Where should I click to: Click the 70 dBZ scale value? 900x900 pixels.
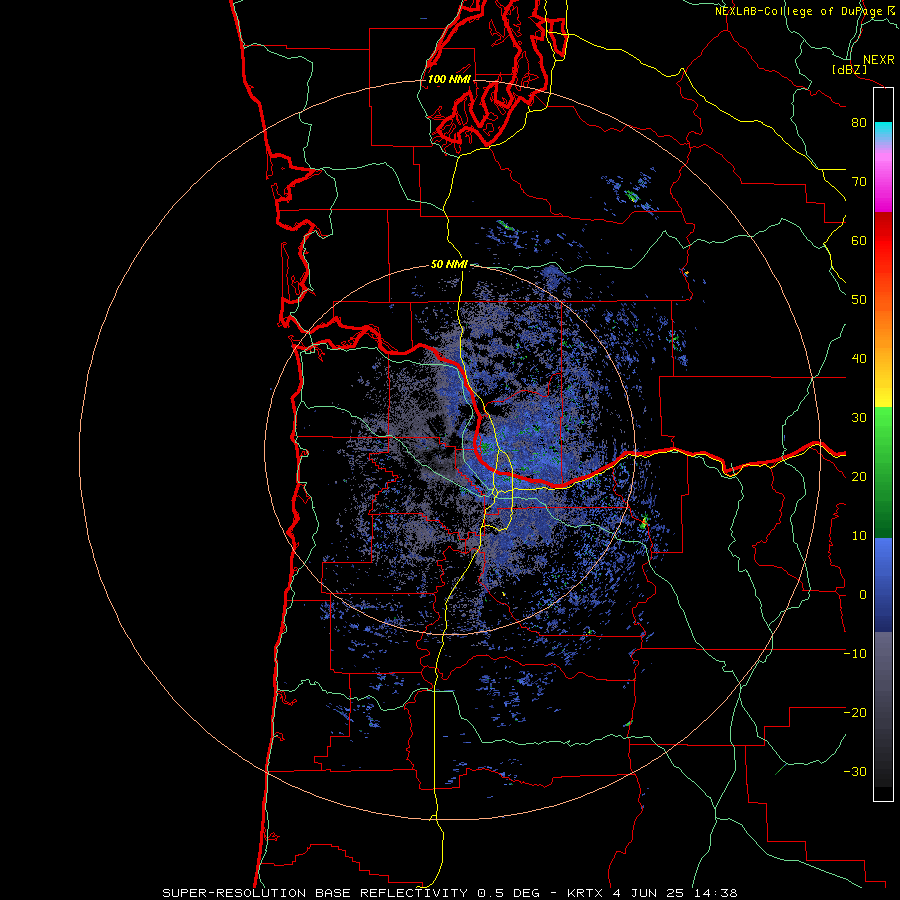859,182
